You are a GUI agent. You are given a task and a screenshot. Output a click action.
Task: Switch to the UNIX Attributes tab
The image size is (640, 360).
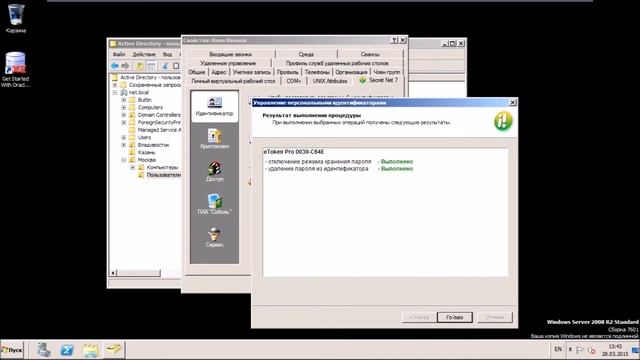pyautogui.click(x=330, y=81)
